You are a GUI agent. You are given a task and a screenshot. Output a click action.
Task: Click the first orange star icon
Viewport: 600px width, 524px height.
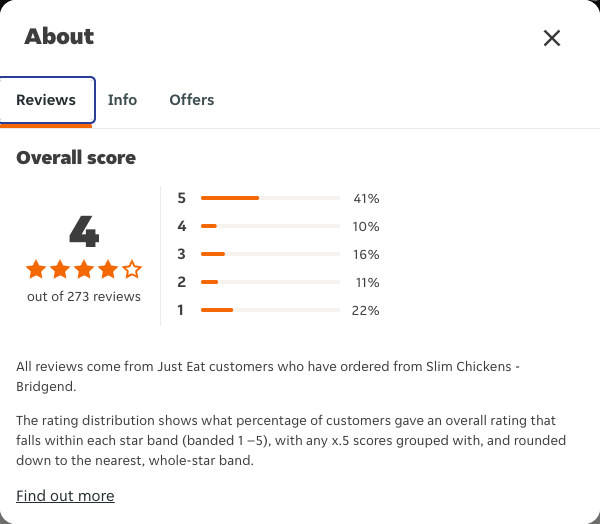(x=36, y=269)
